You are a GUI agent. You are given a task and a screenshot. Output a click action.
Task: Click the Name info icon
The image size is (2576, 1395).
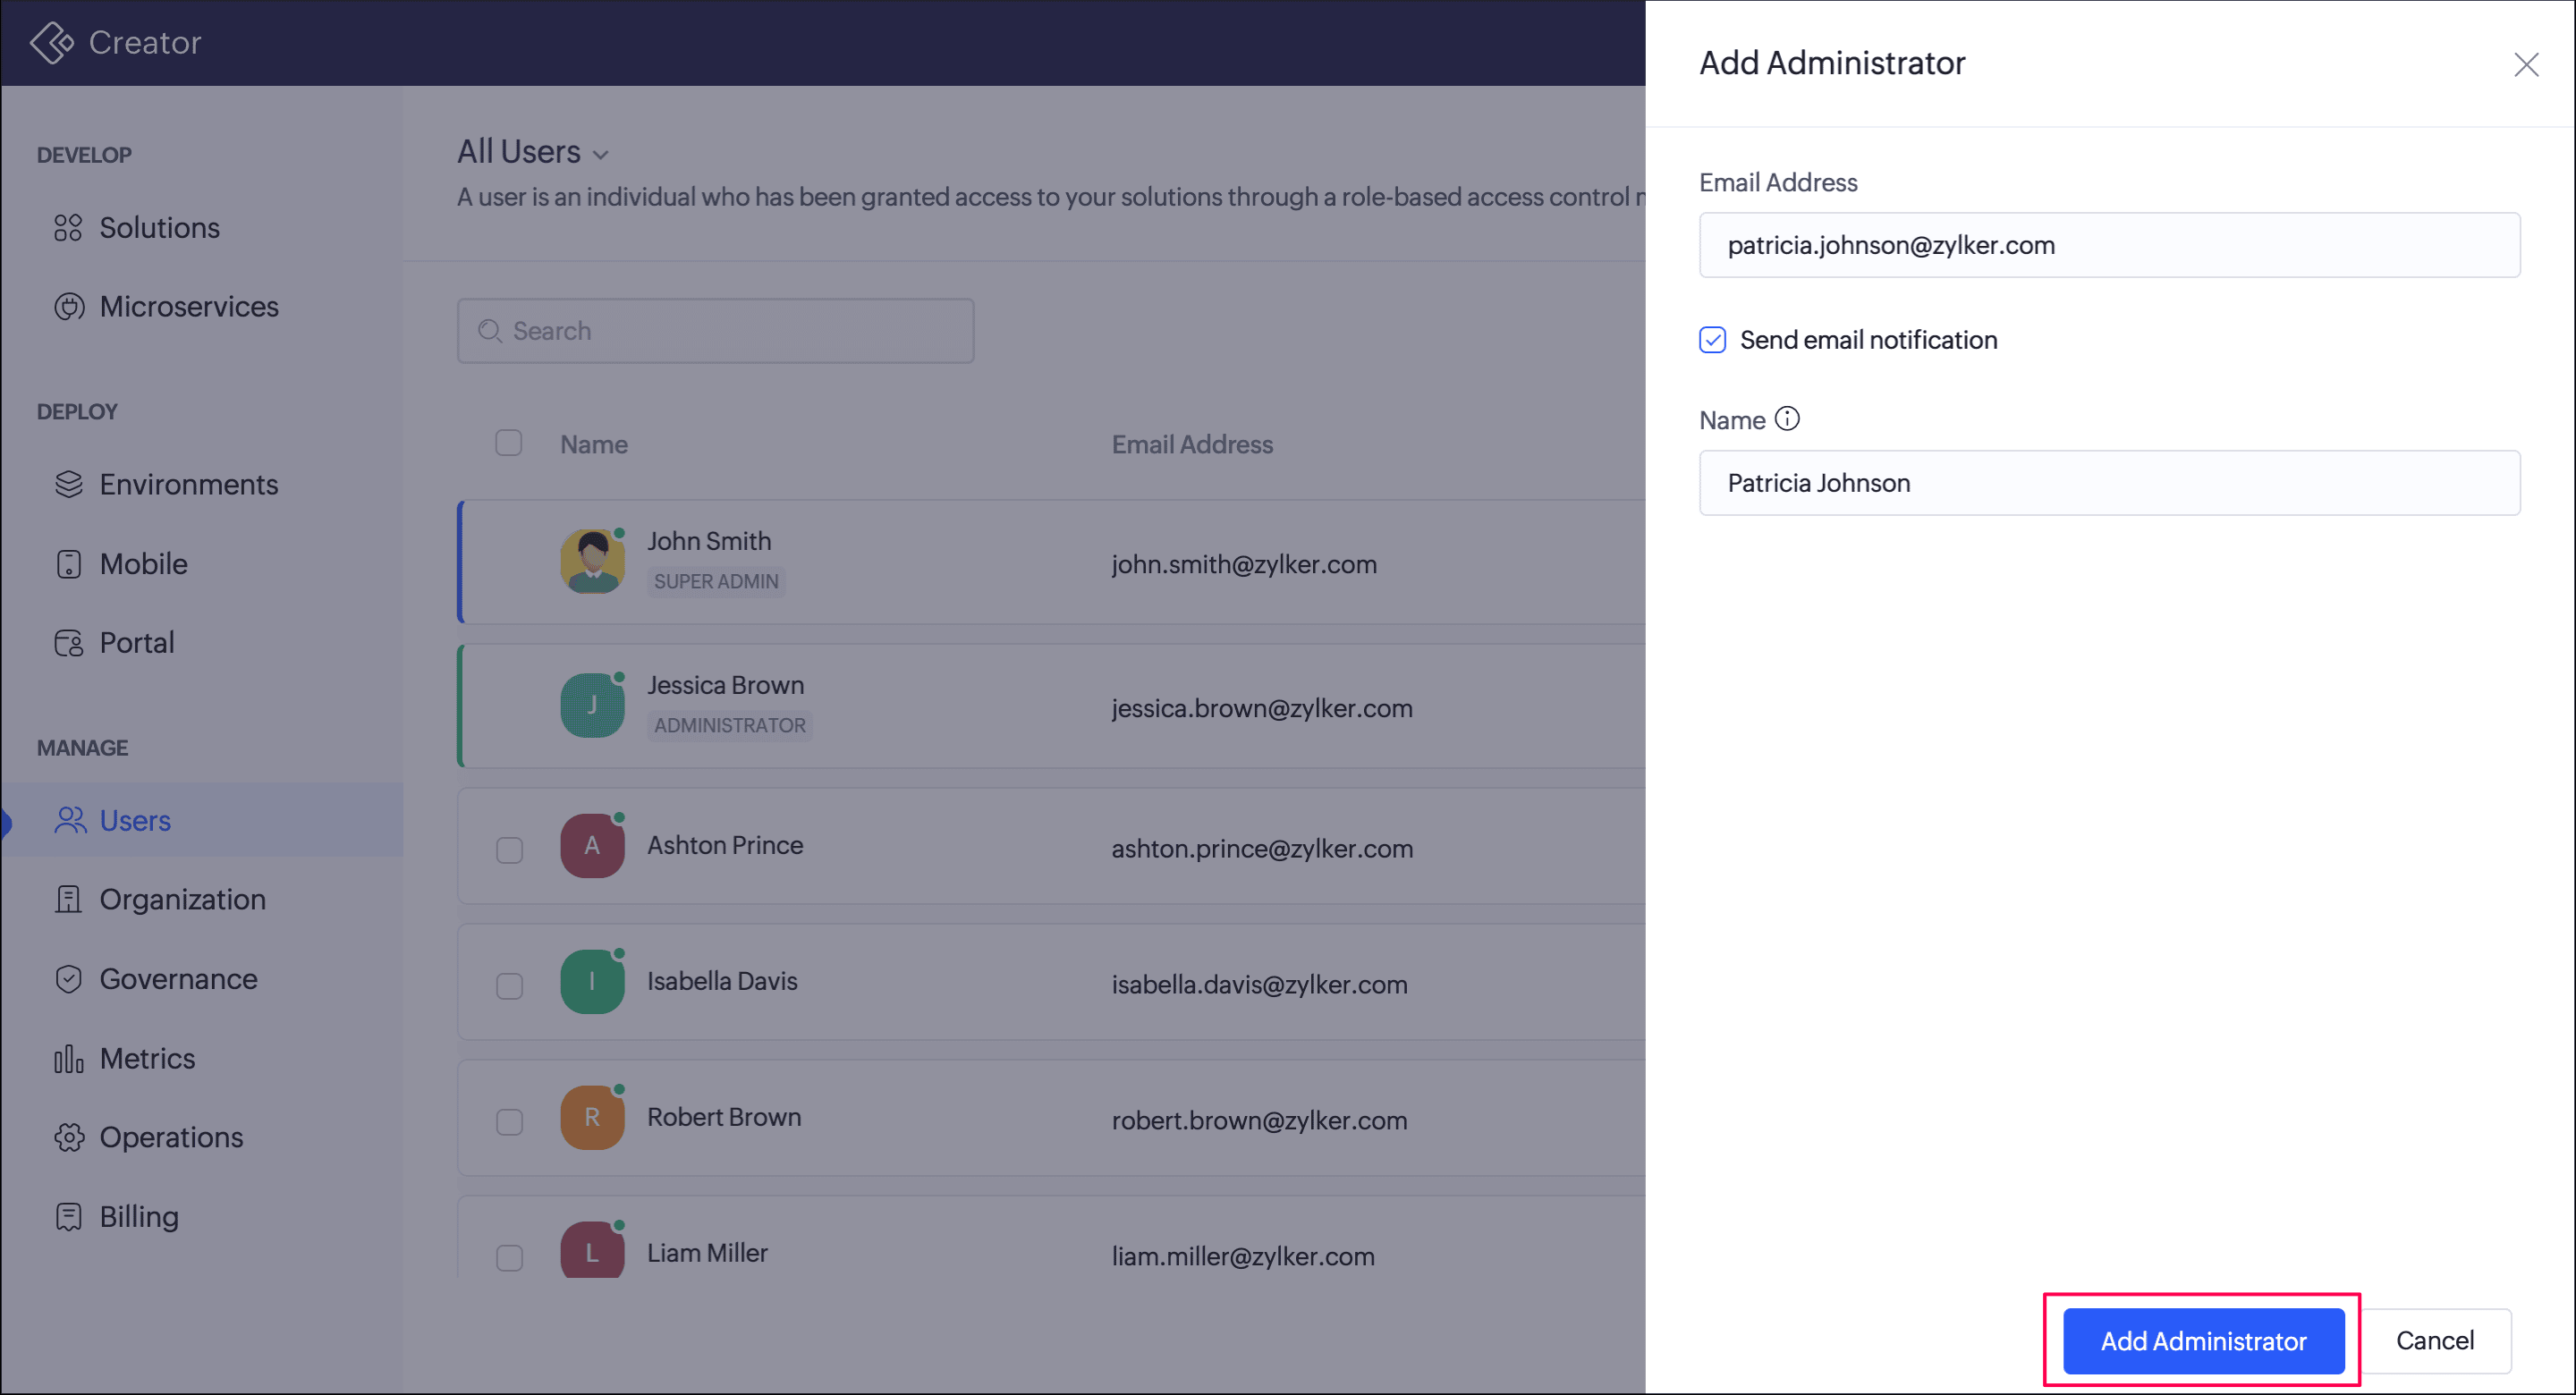(1787, 419)
